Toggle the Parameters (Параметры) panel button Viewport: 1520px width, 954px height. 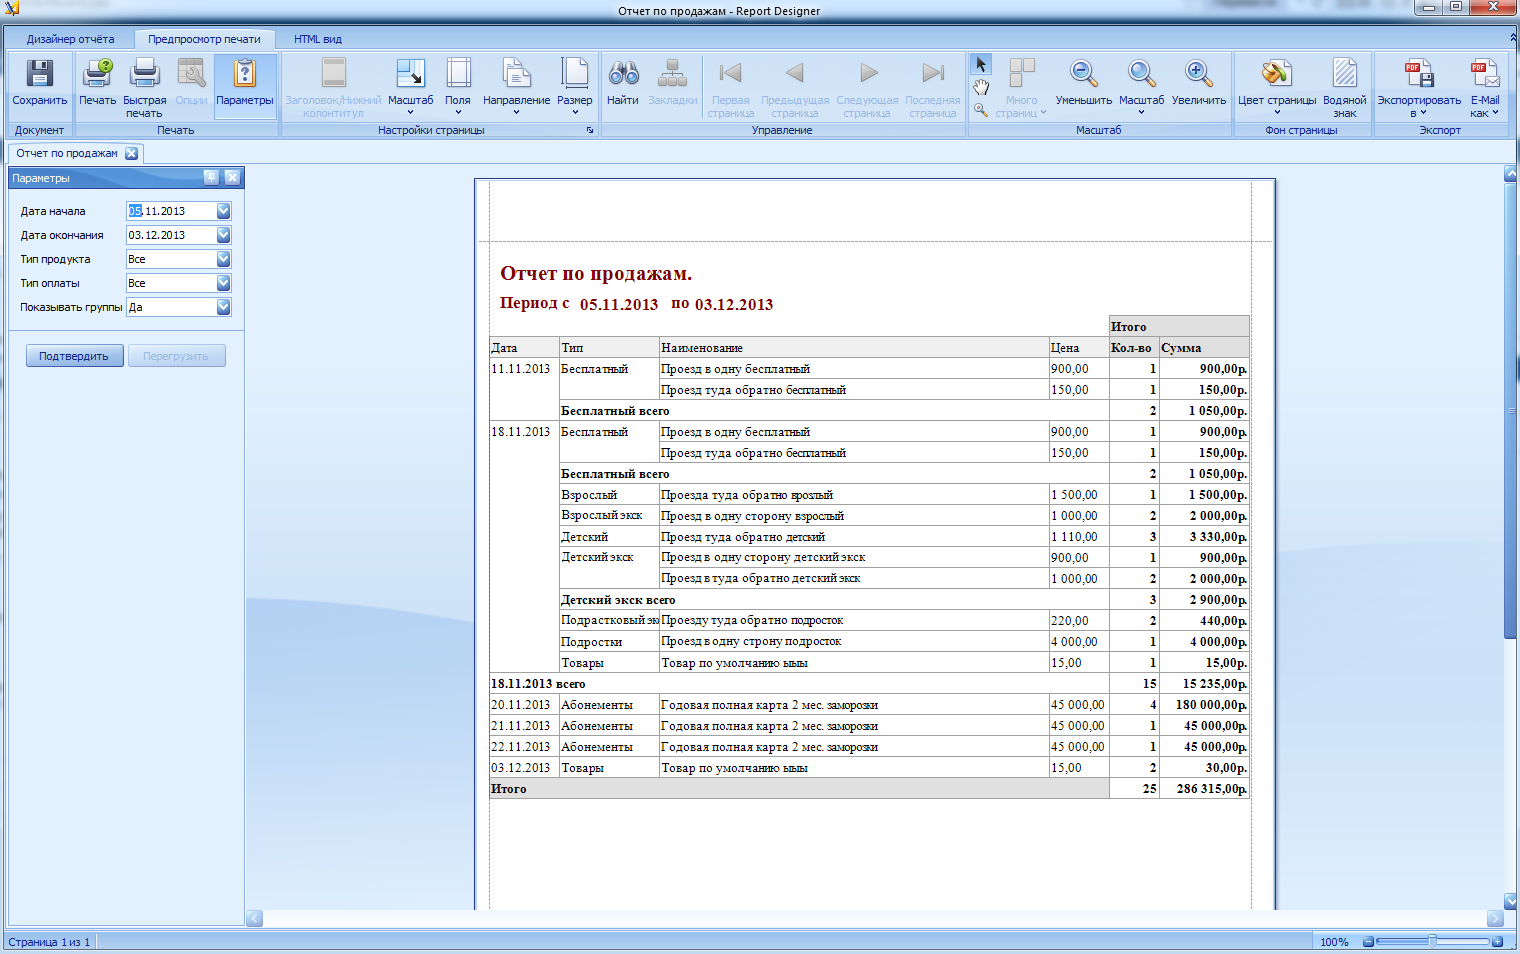pyautogui.click(x=244, y=75)
